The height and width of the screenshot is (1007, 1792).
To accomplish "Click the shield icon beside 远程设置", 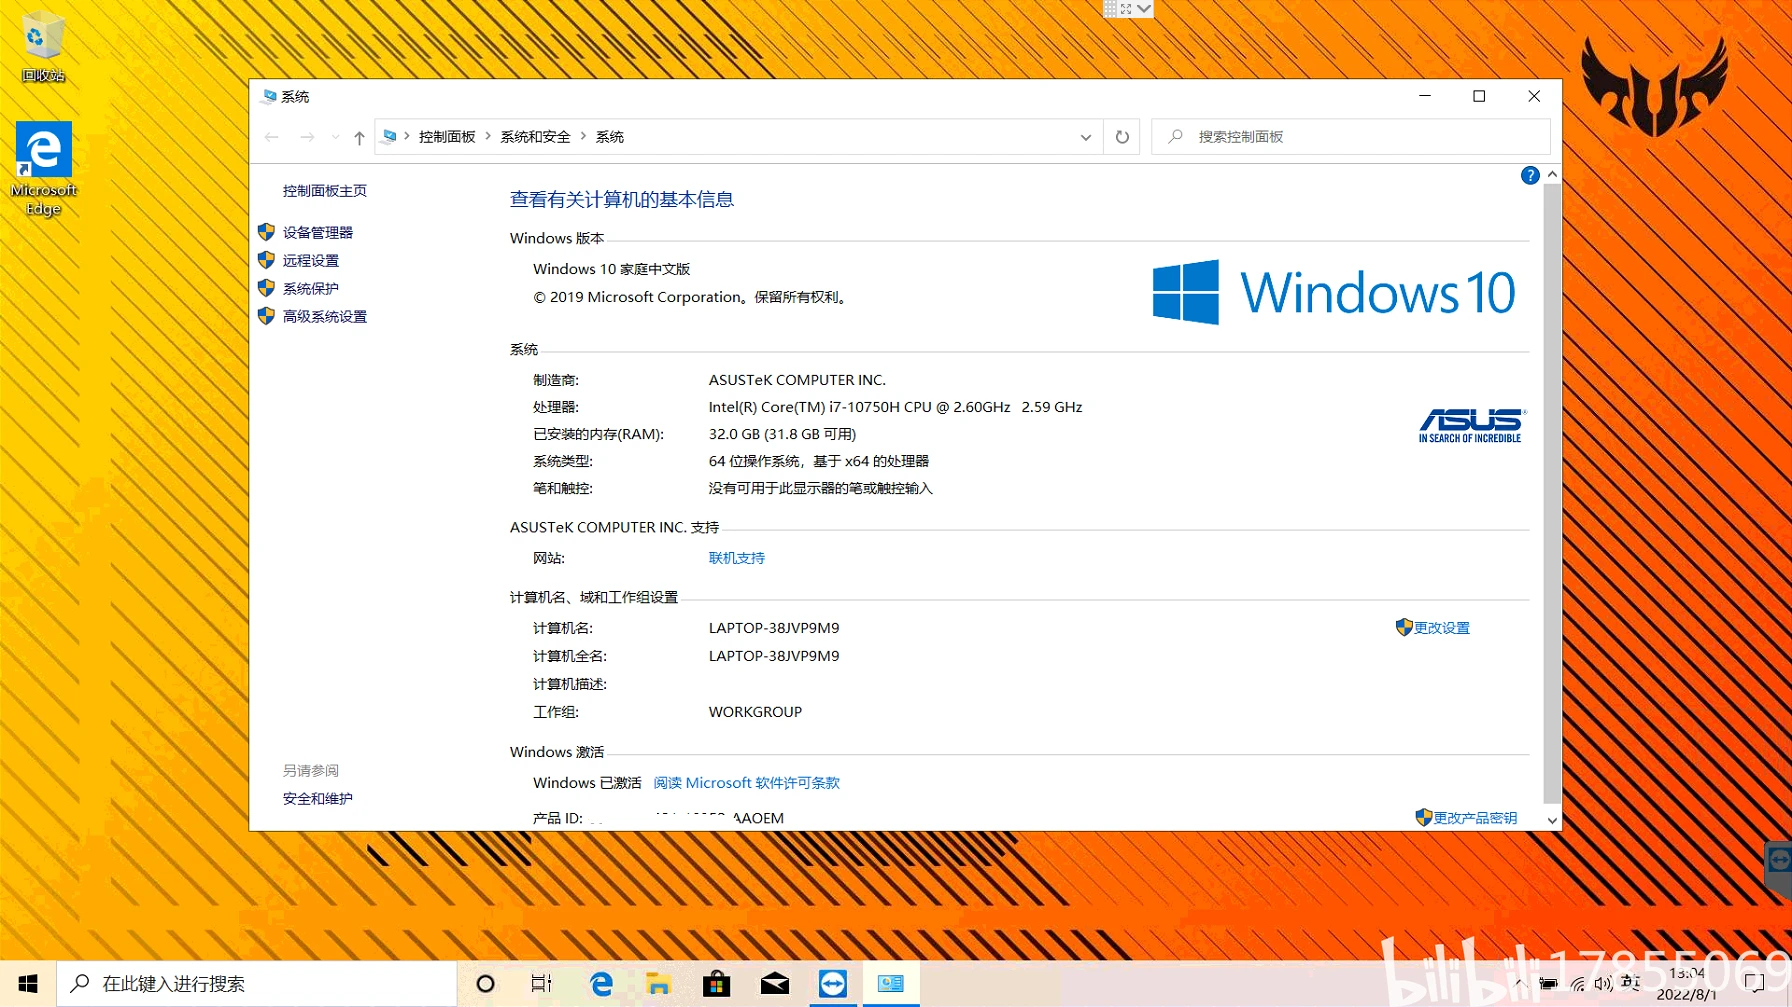I will point(266,260).
